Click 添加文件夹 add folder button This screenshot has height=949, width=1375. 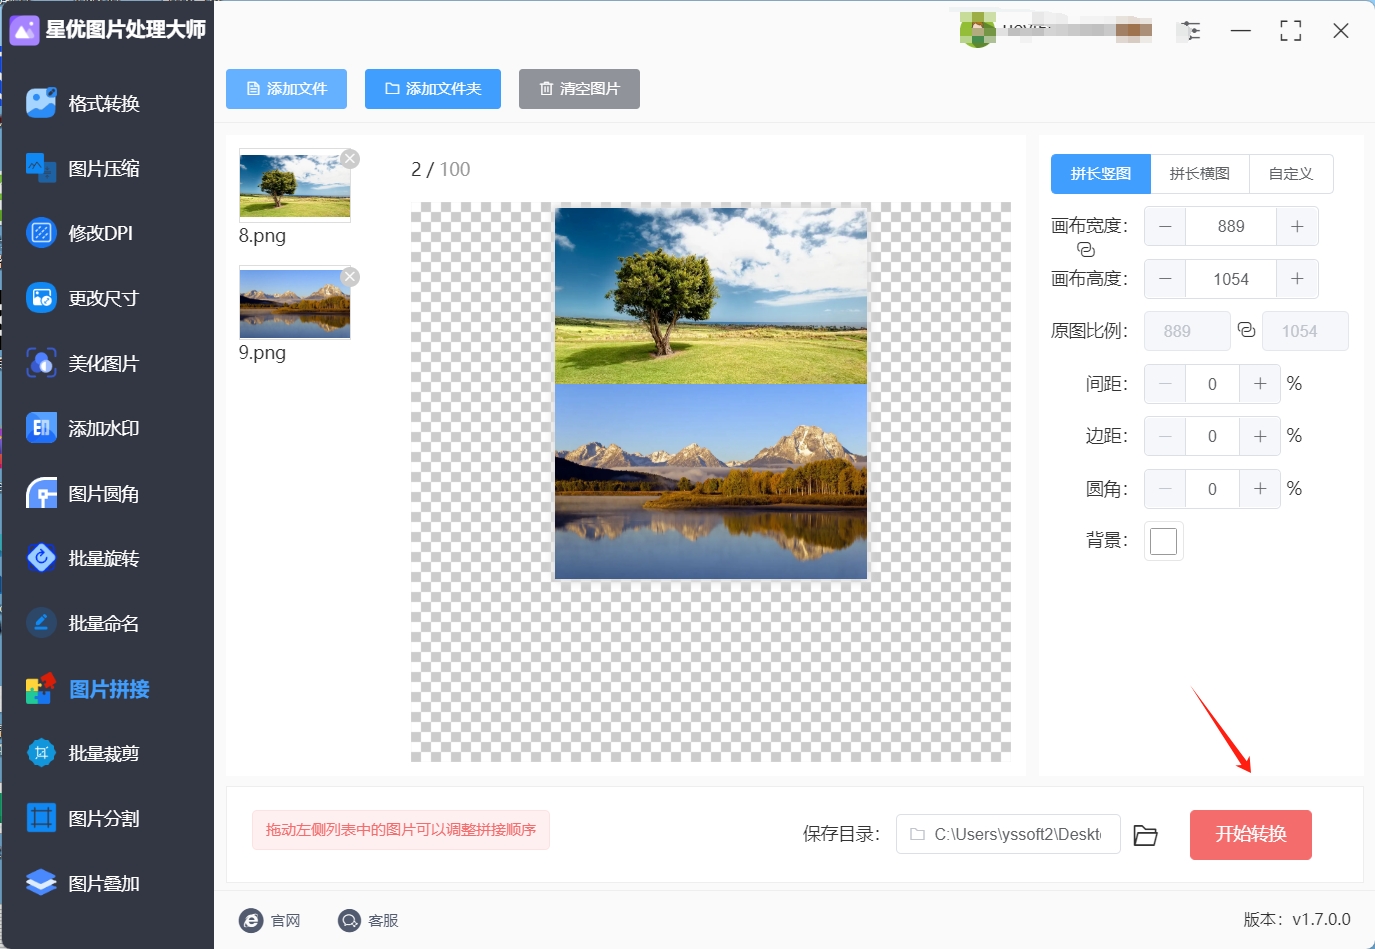click(433, 89)
